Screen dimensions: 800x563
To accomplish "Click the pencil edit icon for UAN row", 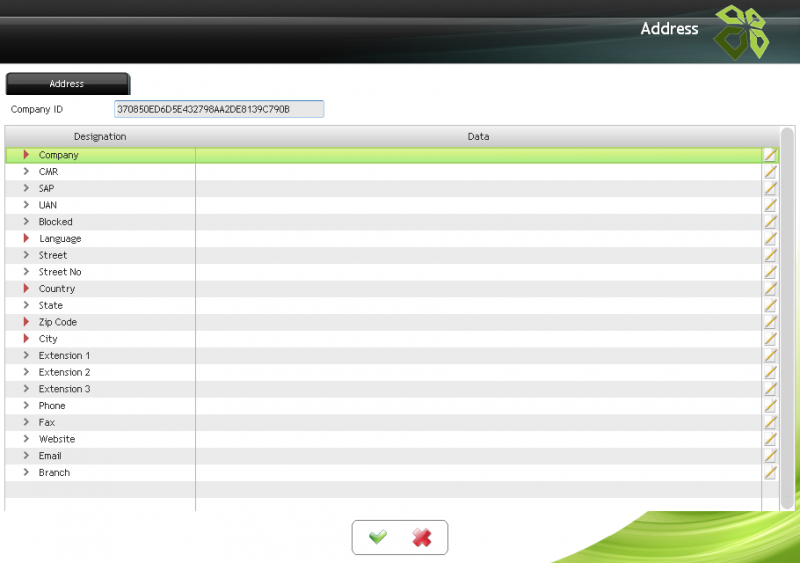I will pos(770,205).
